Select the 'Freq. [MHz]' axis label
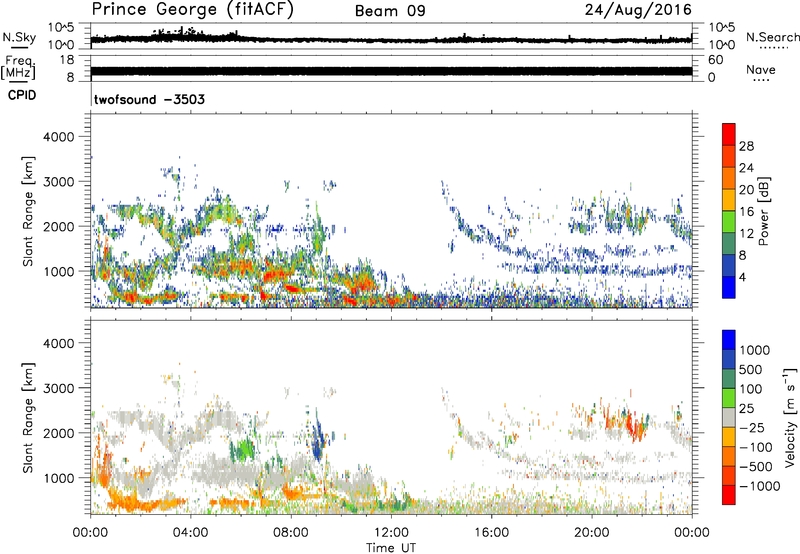Image resolution: width=800 pixels, height=554 pixels. 18,68
